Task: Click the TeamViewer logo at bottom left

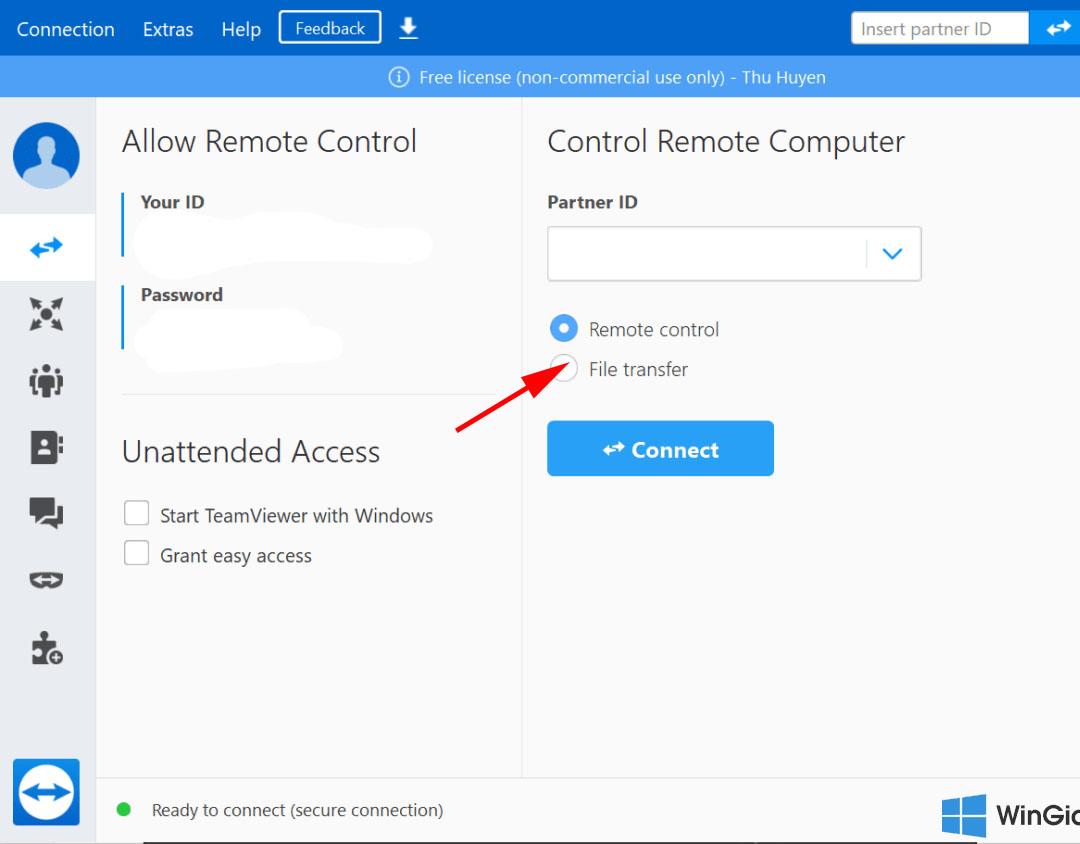Action: pos(46,792)
